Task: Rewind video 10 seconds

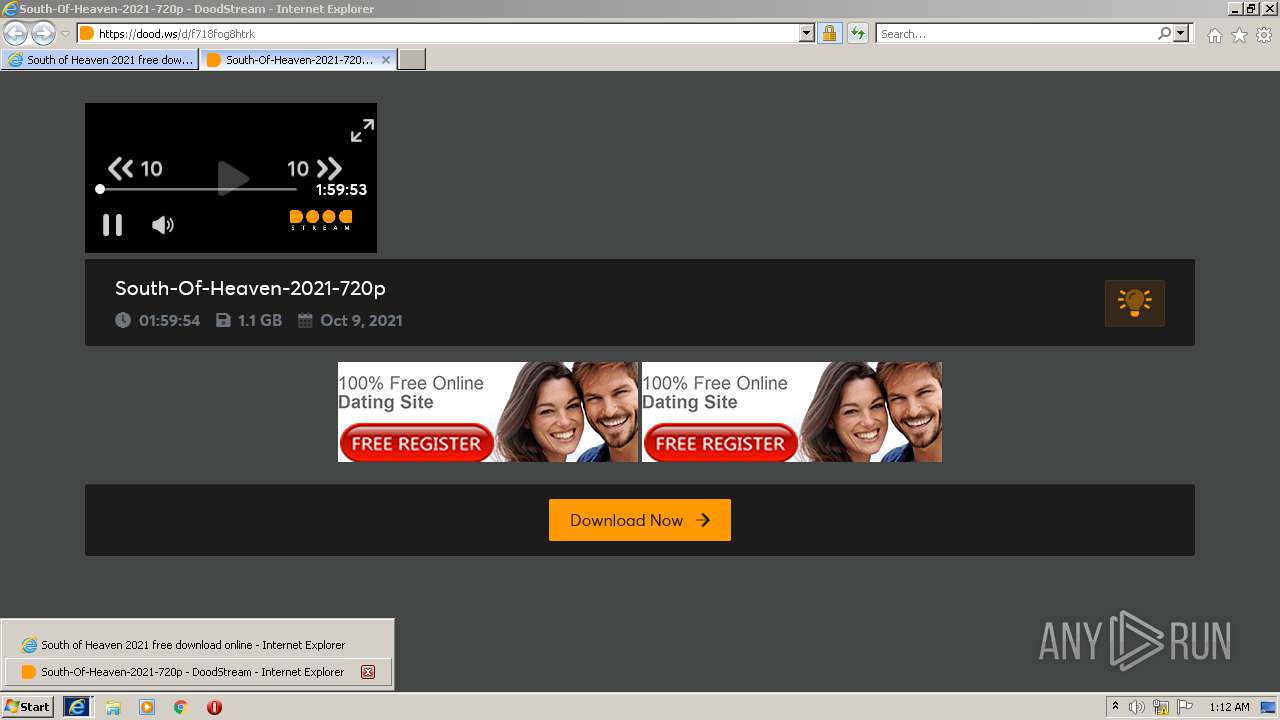Action: pyautogui.click(x=135, y=168)
